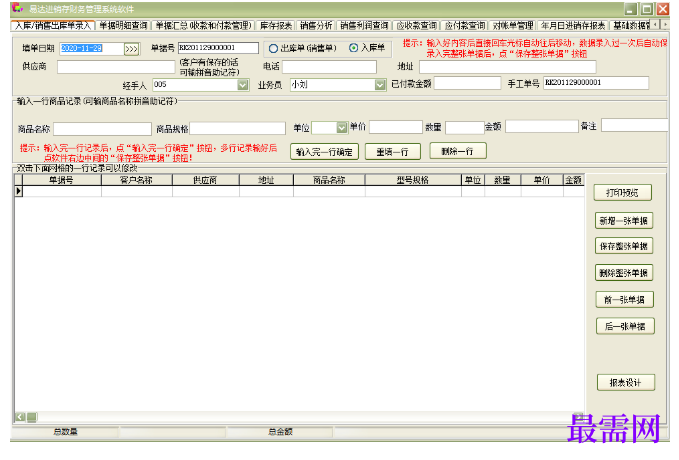Click the horizontal scrollbar left arrow

point(20,417)
